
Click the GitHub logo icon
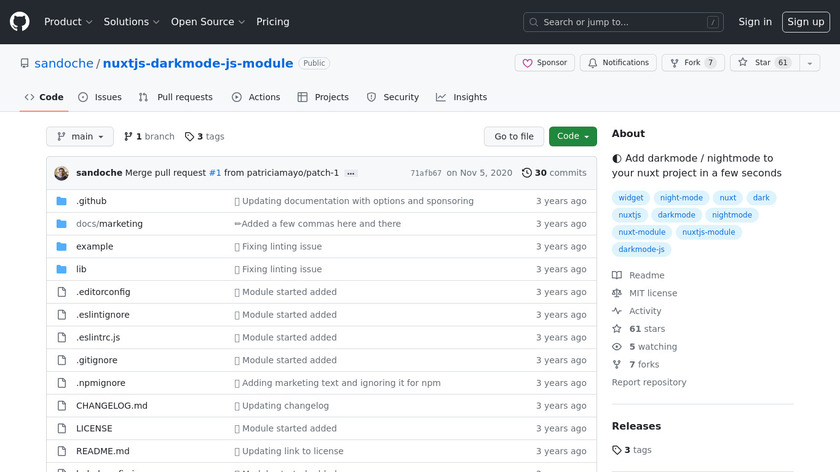pos(20,21)
